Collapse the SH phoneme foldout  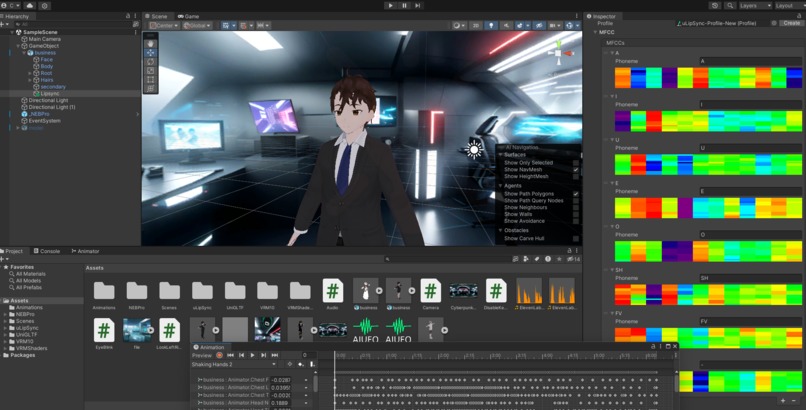tap(612, 269)
